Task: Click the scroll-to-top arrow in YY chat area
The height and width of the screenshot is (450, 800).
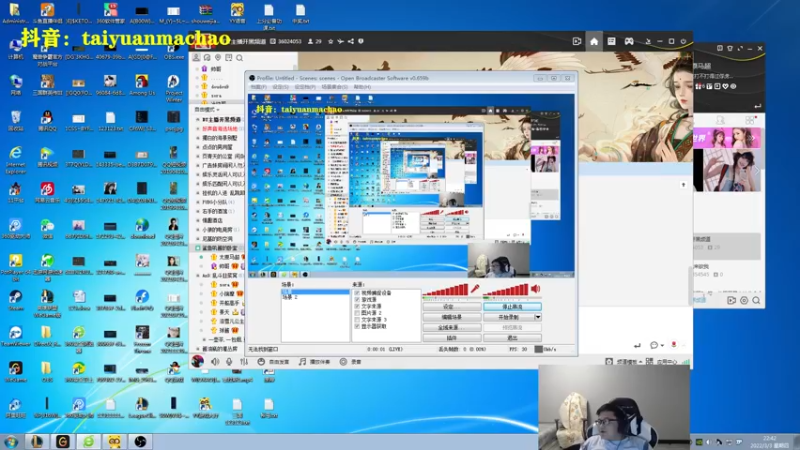Action: click(683, 185)
